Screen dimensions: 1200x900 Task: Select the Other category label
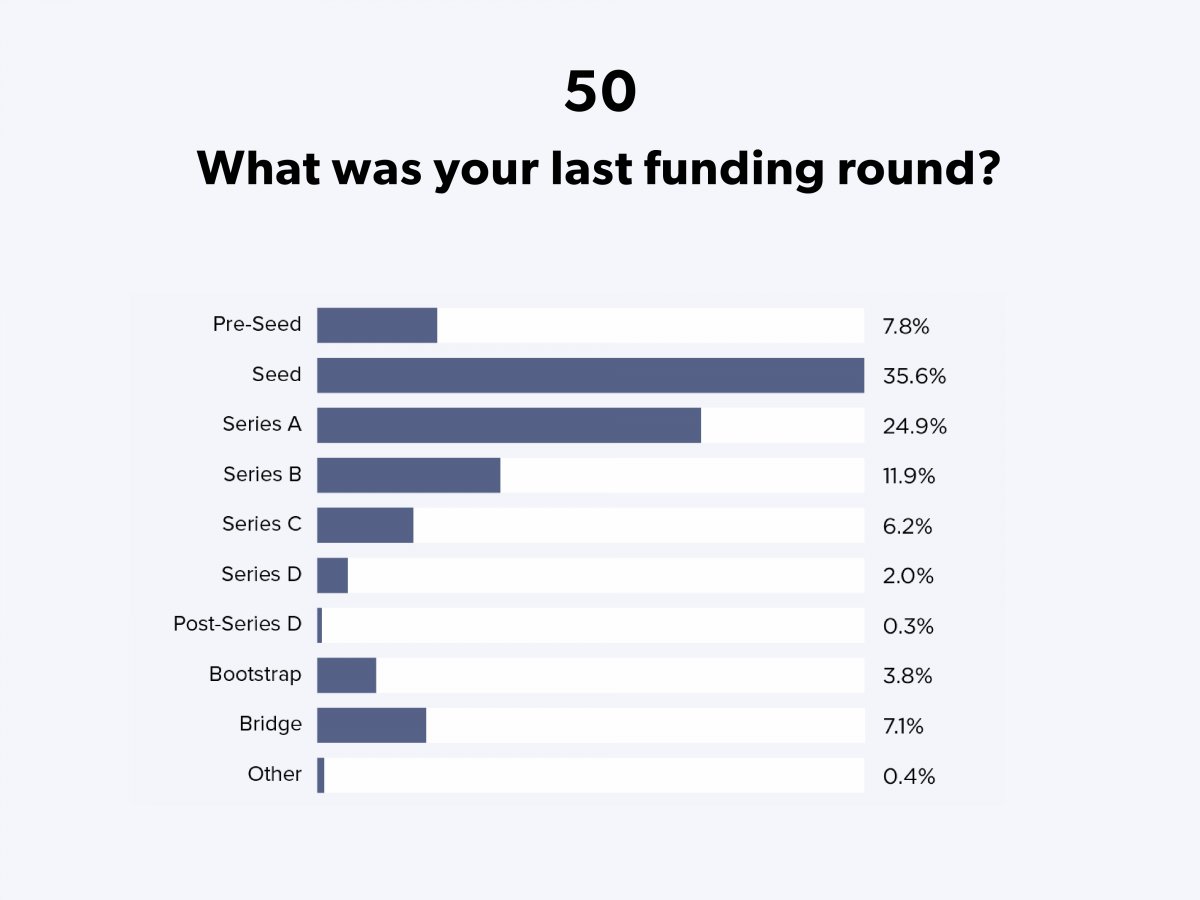point(274,774)
